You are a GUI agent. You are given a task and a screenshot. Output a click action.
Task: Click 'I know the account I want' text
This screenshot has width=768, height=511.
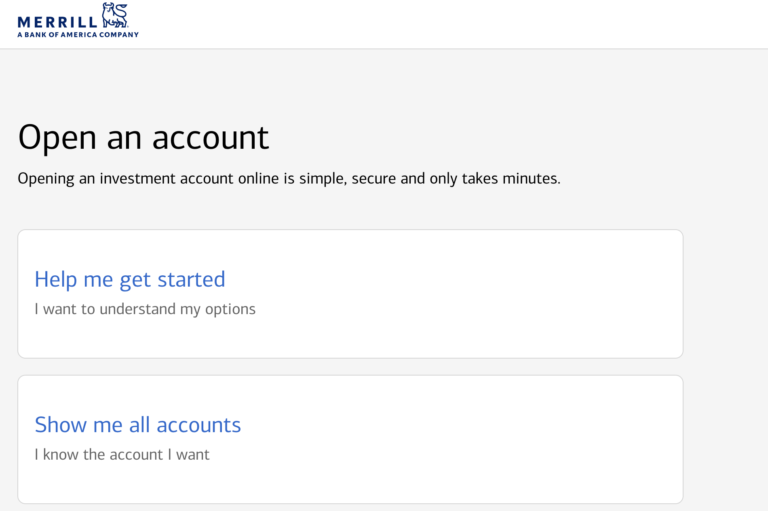coord(122,454)
